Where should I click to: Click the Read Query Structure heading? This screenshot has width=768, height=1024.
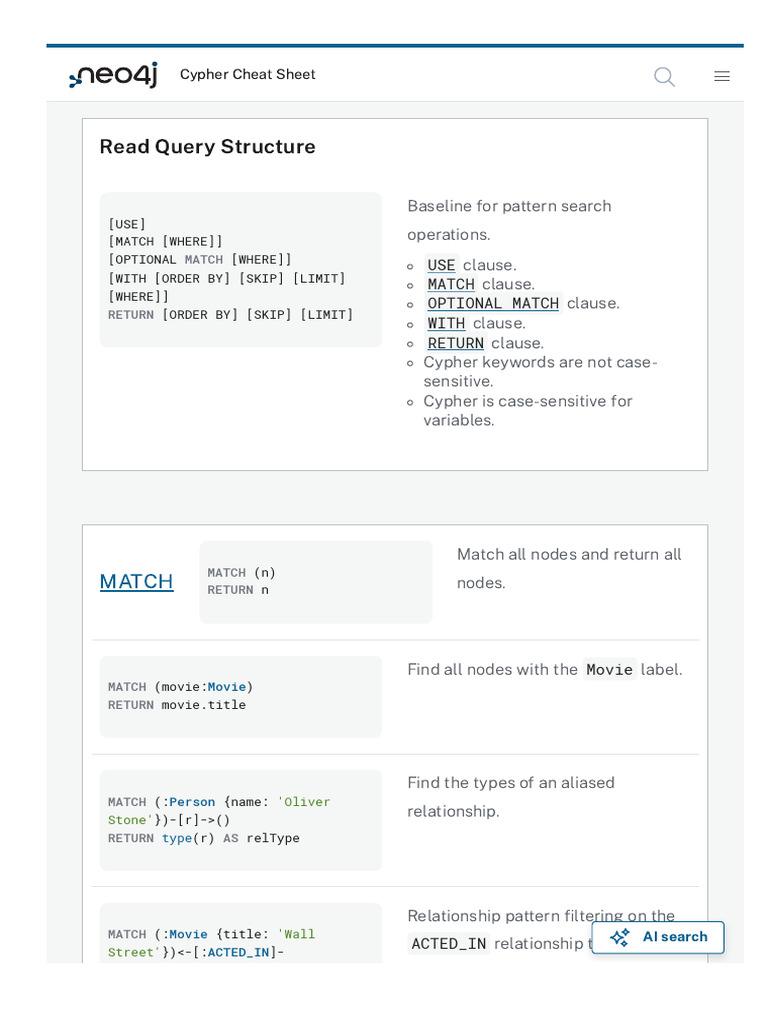point(208,147)
